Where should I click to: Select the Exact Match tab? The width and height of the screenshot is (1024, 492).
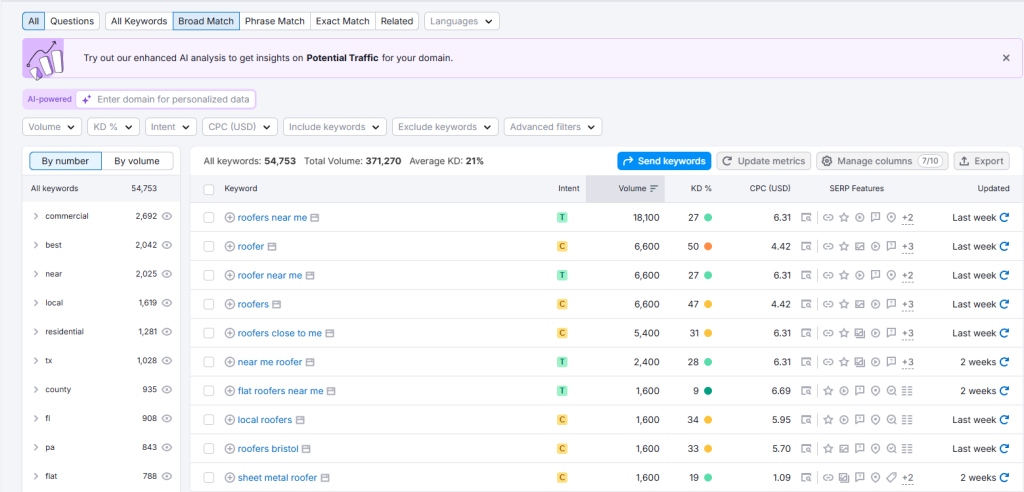point(343,21)
